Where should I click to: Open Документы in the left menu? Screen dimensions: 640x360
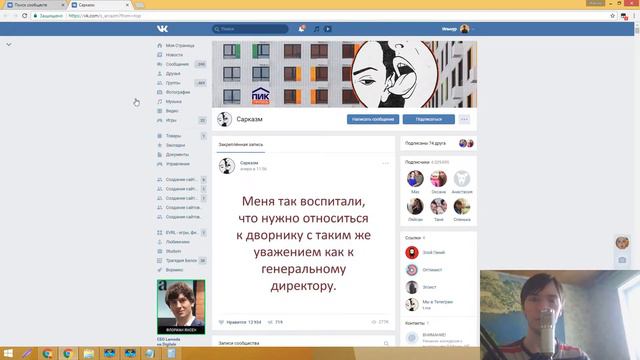pyautogui.click(x=177, y=155)
